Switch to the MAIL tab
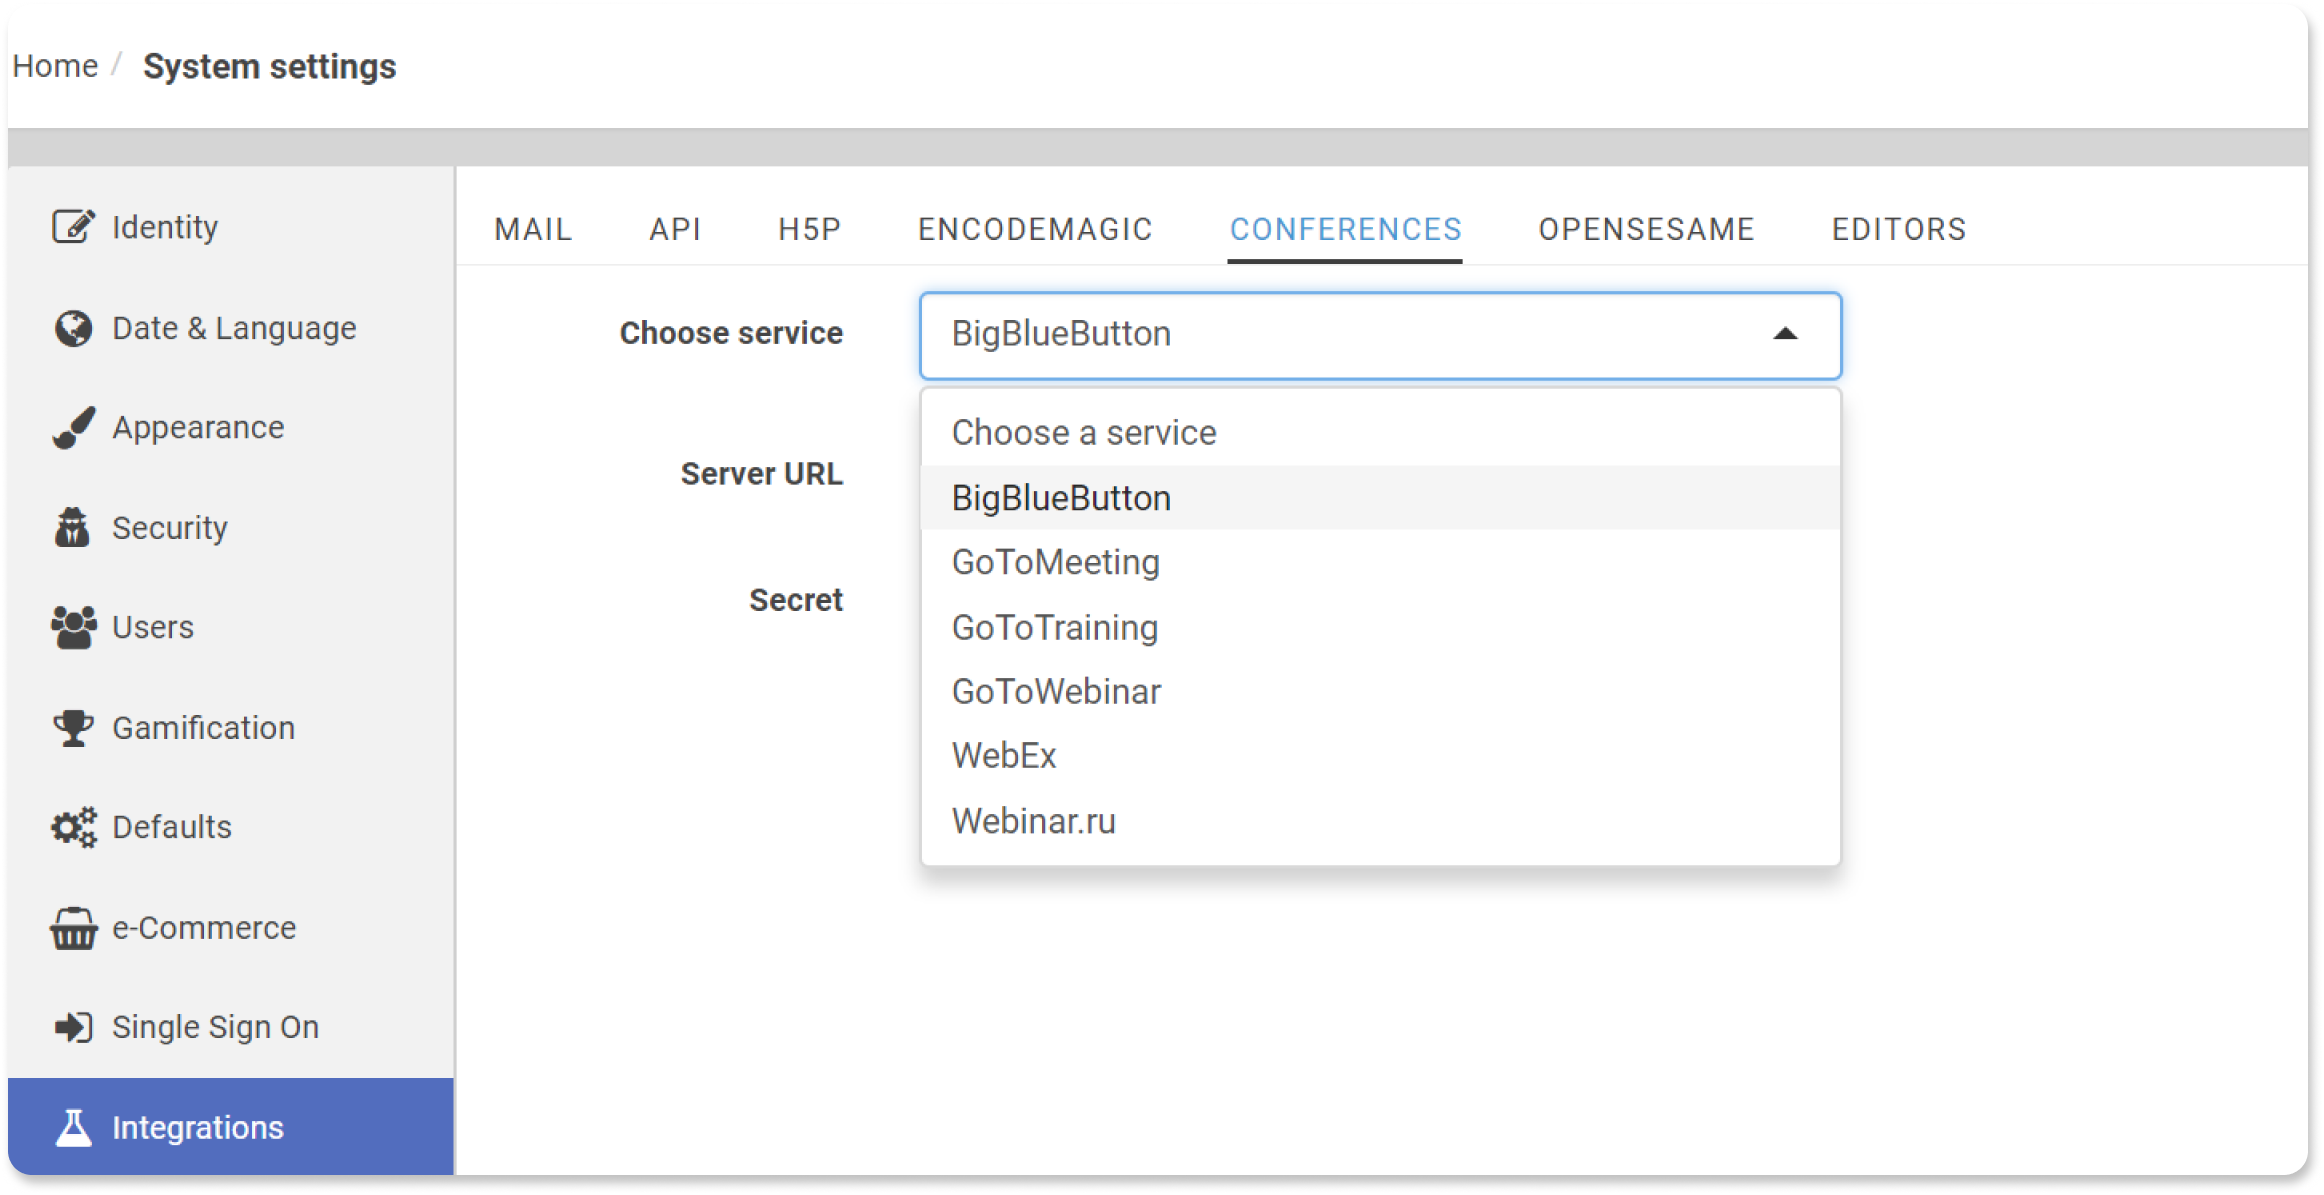The image size is (2324, 1195). point(533,229)
